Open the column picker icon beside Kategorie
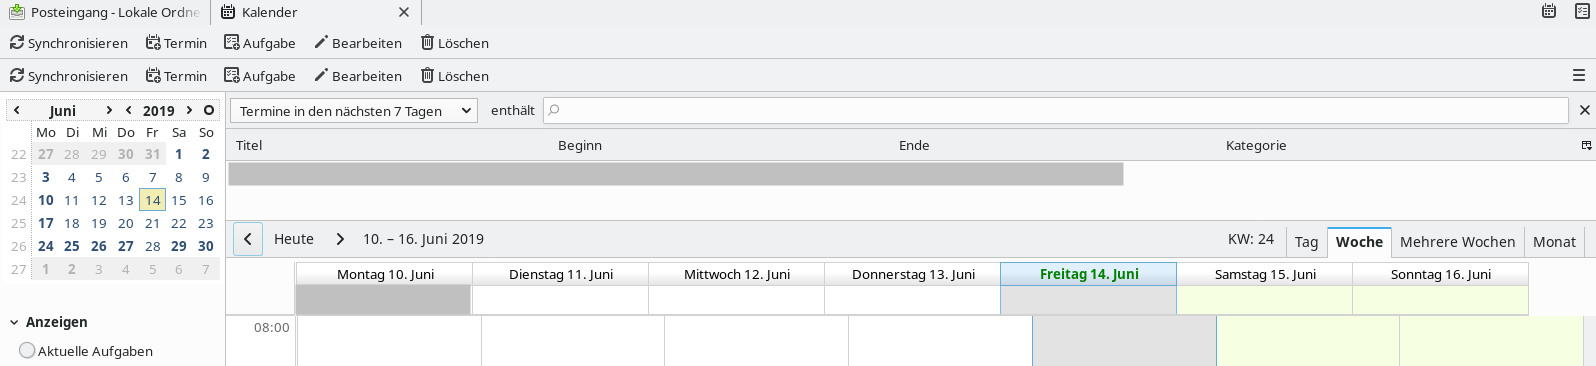Screen dimensions: 1596x366 1586,145
